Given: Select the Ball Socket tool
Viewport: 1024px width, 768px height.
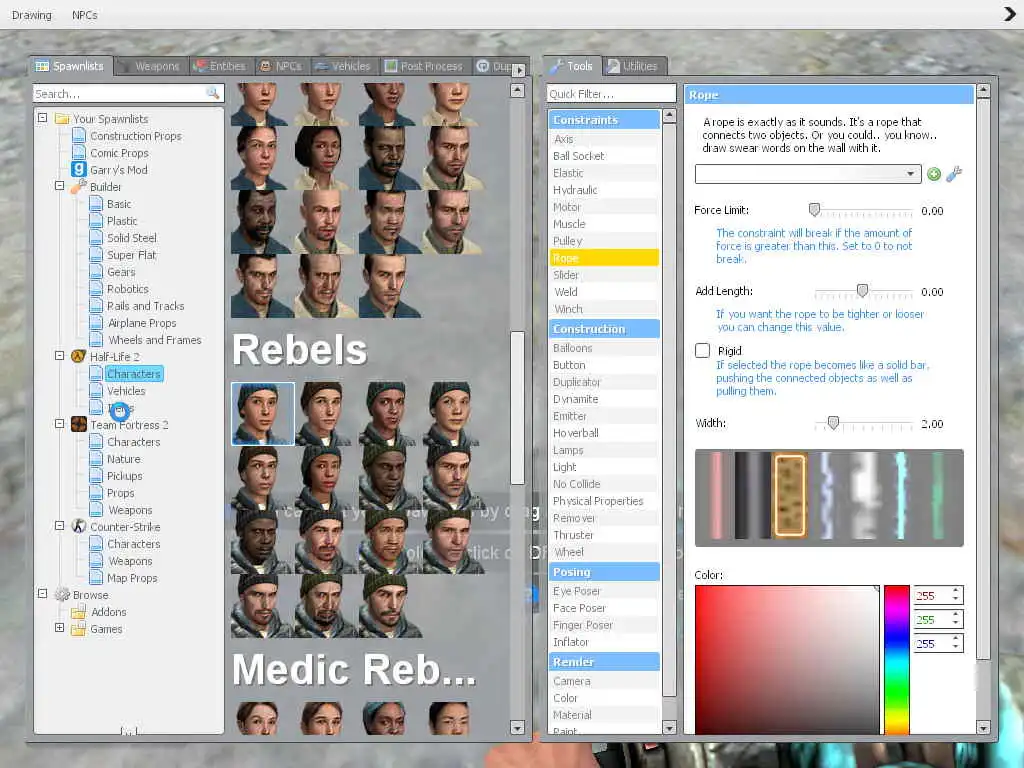Looking at the screenshot, I should pos(603,156).
